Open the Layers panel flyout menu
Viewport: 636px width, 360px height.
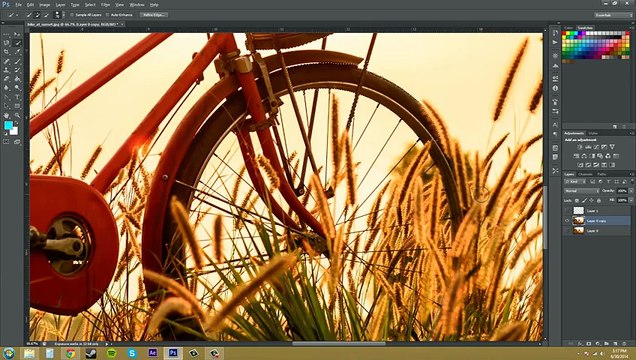click(x=632, y=174)
